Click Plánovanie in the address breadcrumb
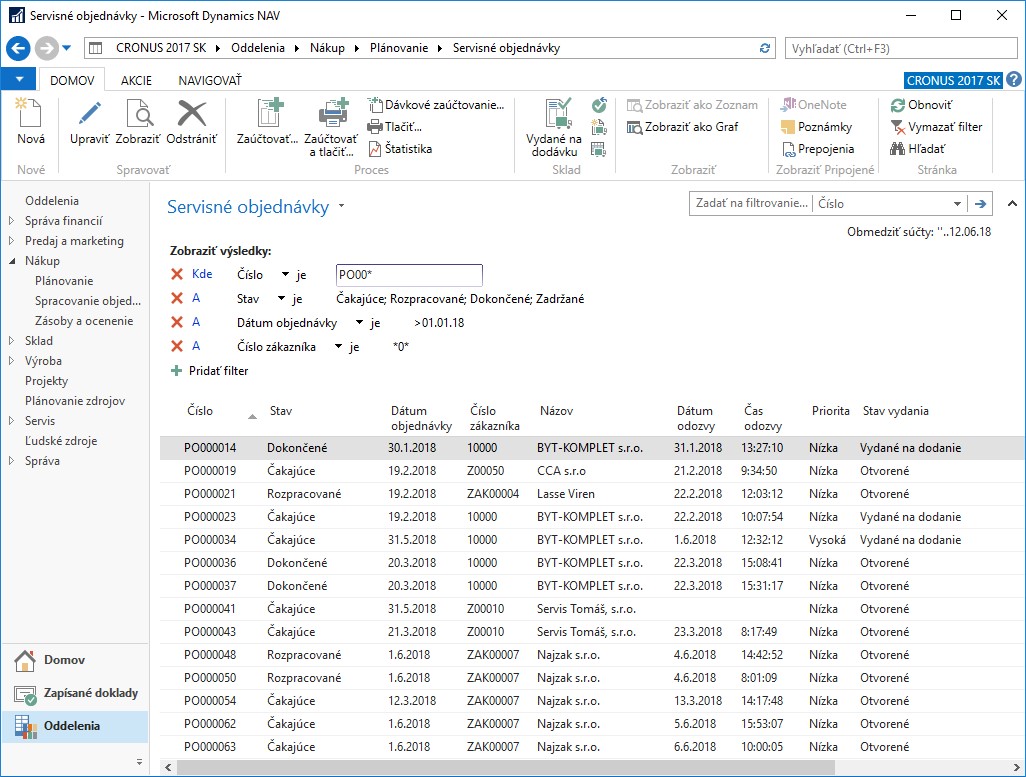This screenshot has height=777, width=1026. [398, 48]
